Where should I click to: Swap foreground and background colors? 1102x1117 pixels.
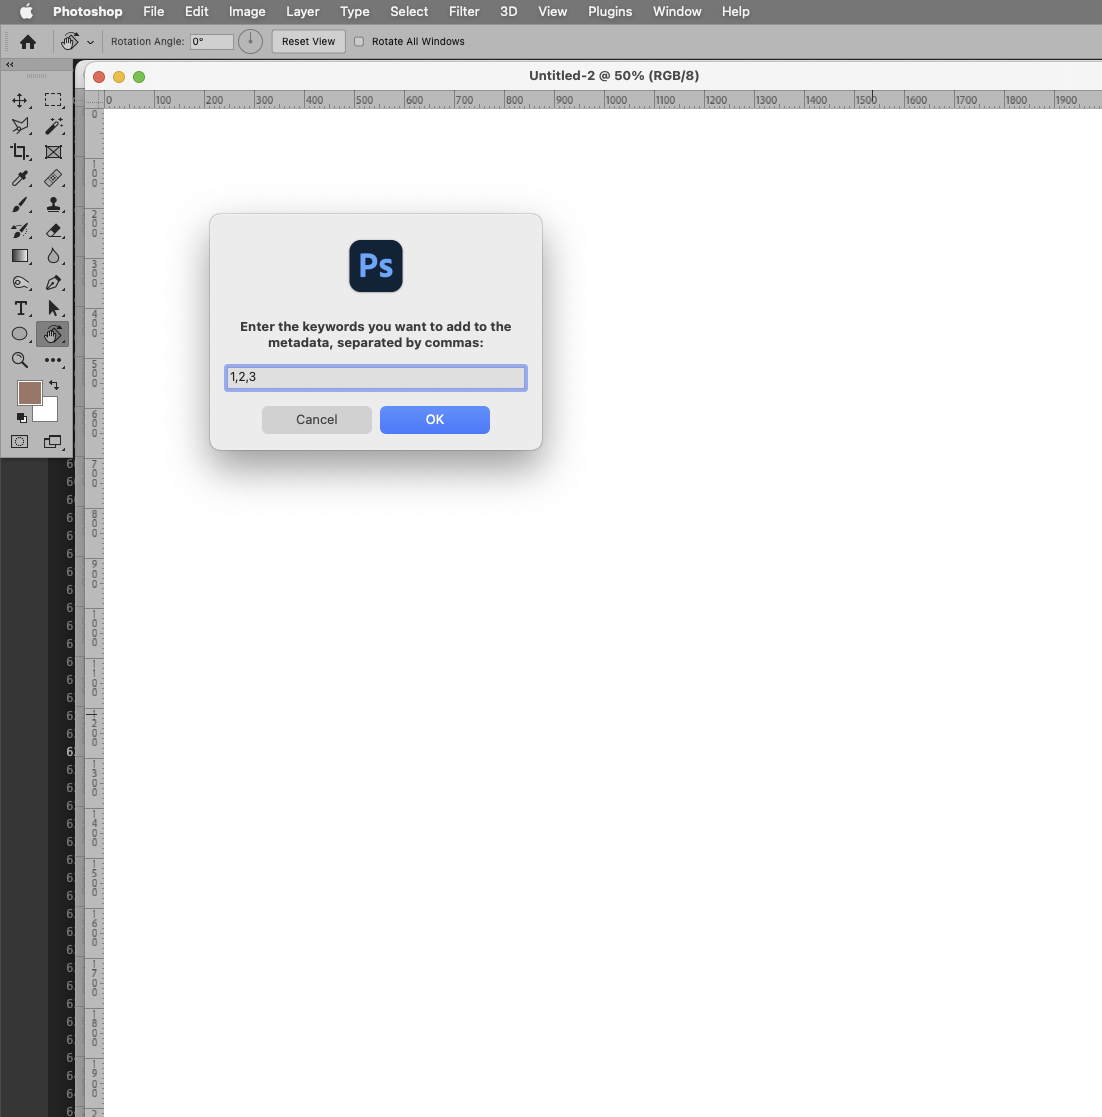[x=55, y=385]
